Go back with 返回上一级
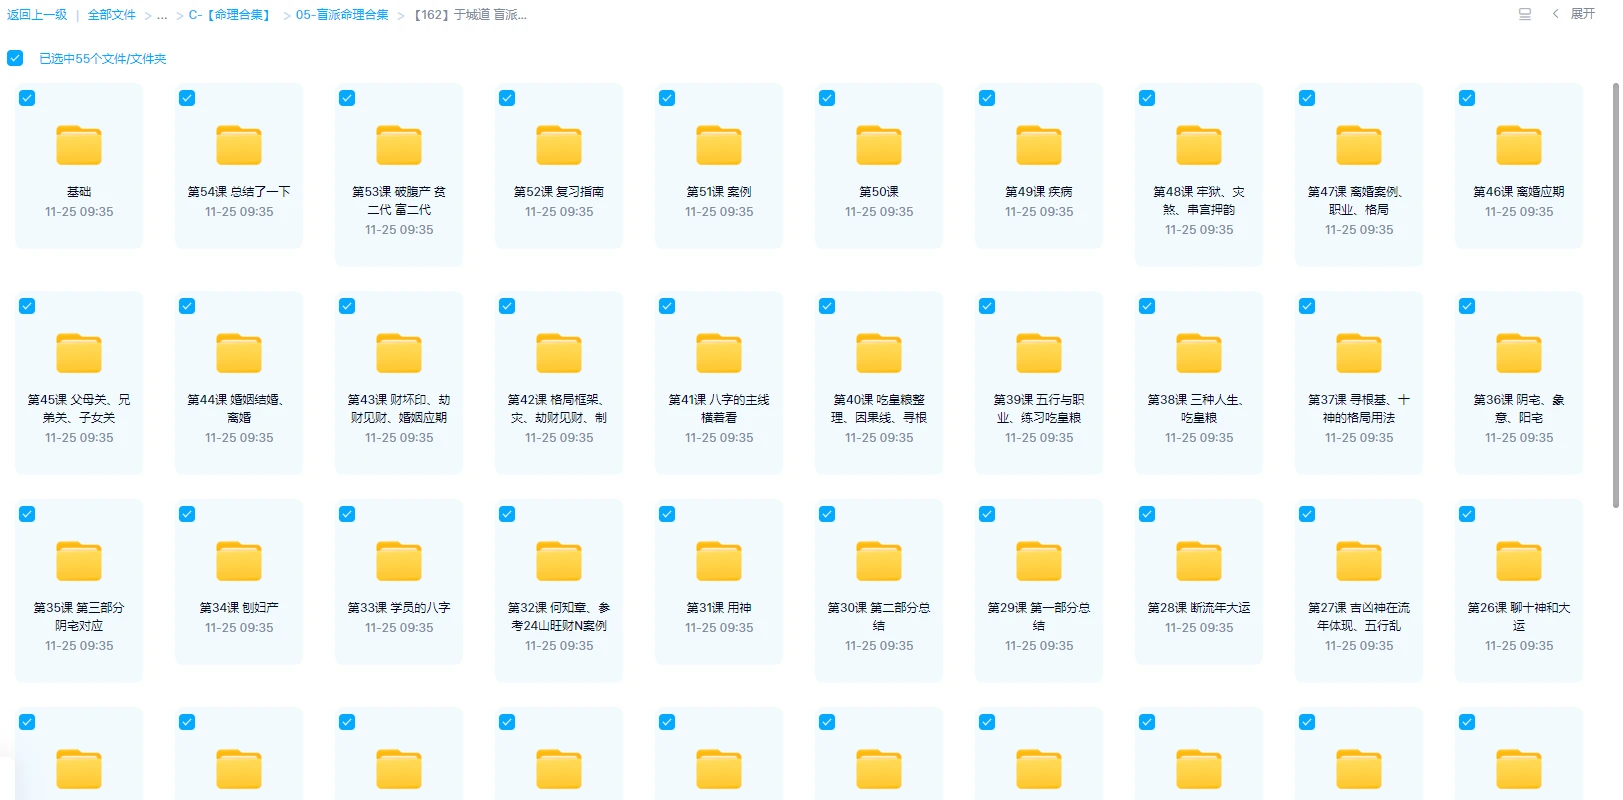Screen dimensions: 1623x800 37,15
